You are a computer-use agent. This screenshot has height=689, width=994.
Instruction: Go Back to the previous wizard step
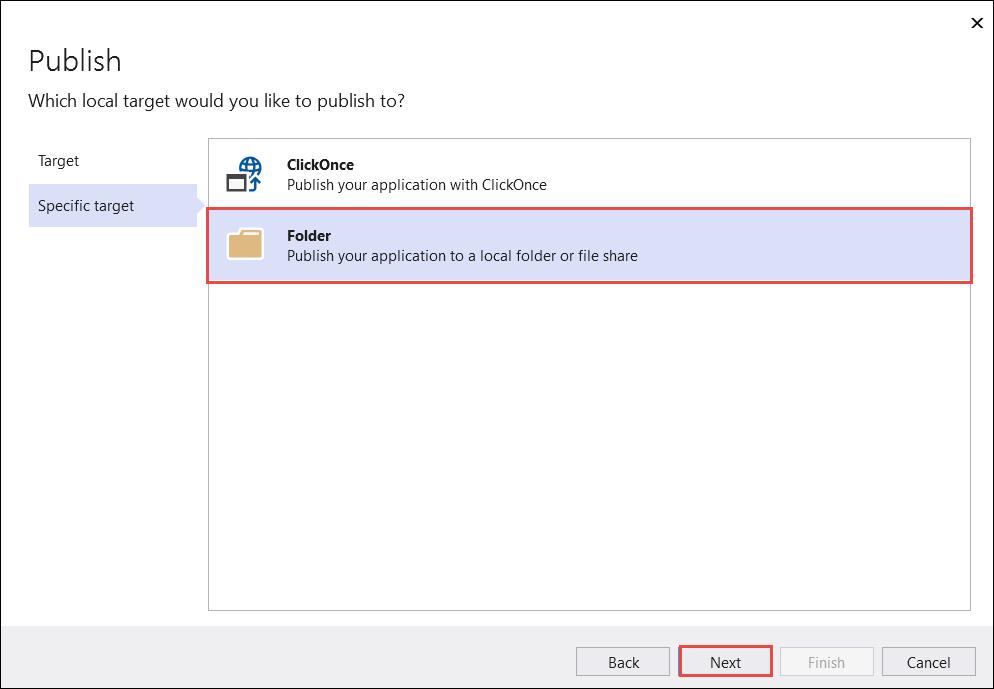click(x=623, y=662)
